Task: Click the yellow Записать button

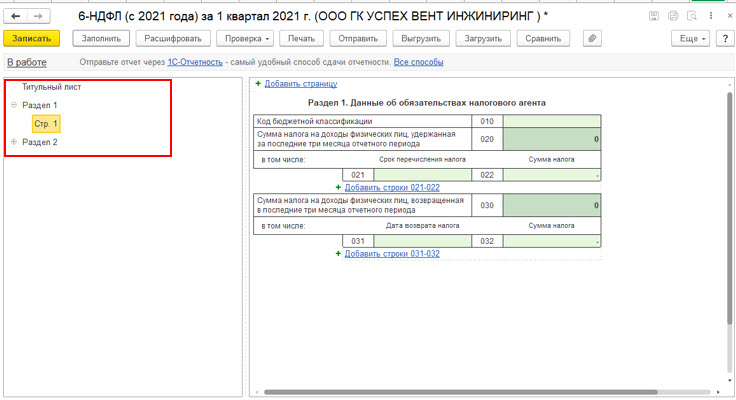Action: pyautogui.click(x=31, y=38)
